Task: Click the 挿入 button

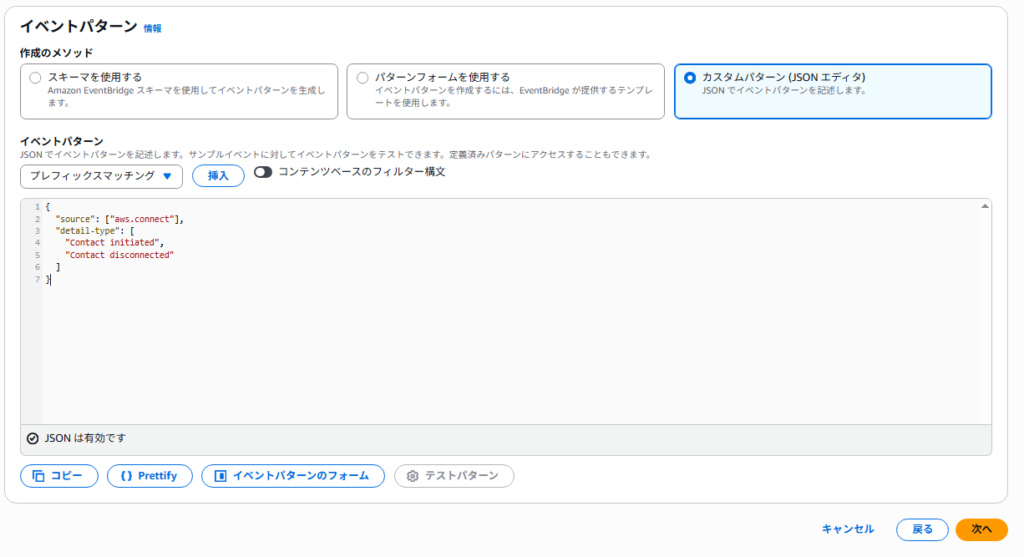Action: (218, 176)
